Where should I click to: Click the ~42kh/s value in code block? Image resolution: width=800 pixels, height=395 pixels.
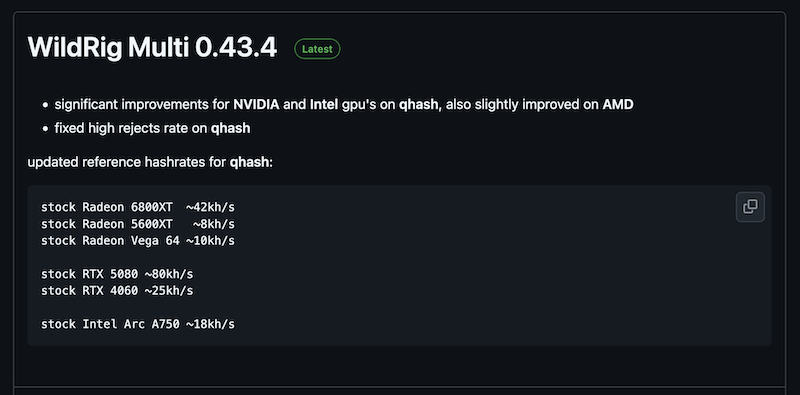coord(210,208)
